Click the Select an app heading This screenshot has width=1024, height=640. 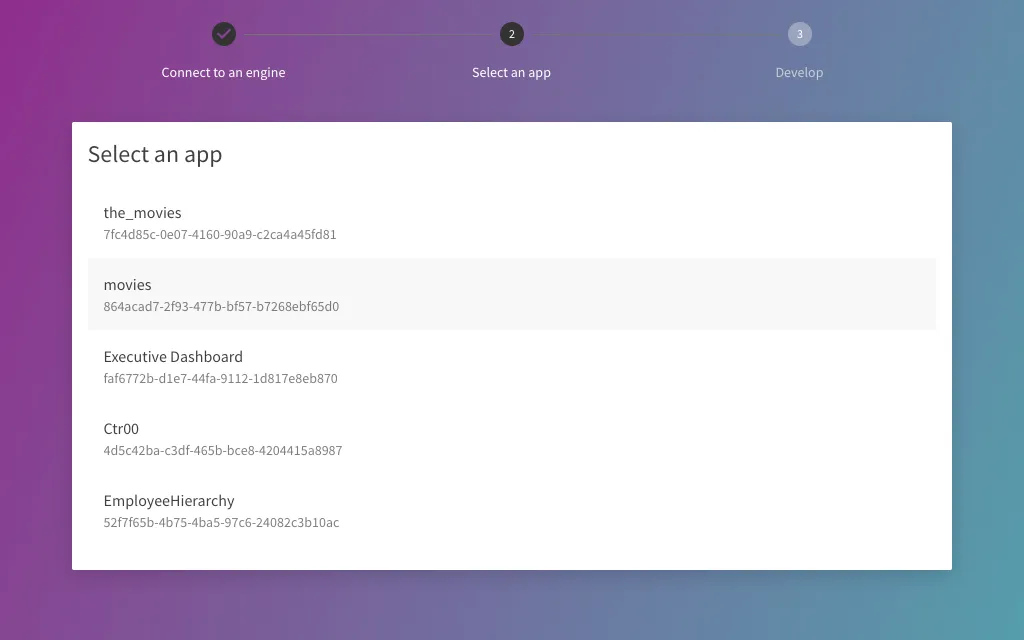(155, 155)
